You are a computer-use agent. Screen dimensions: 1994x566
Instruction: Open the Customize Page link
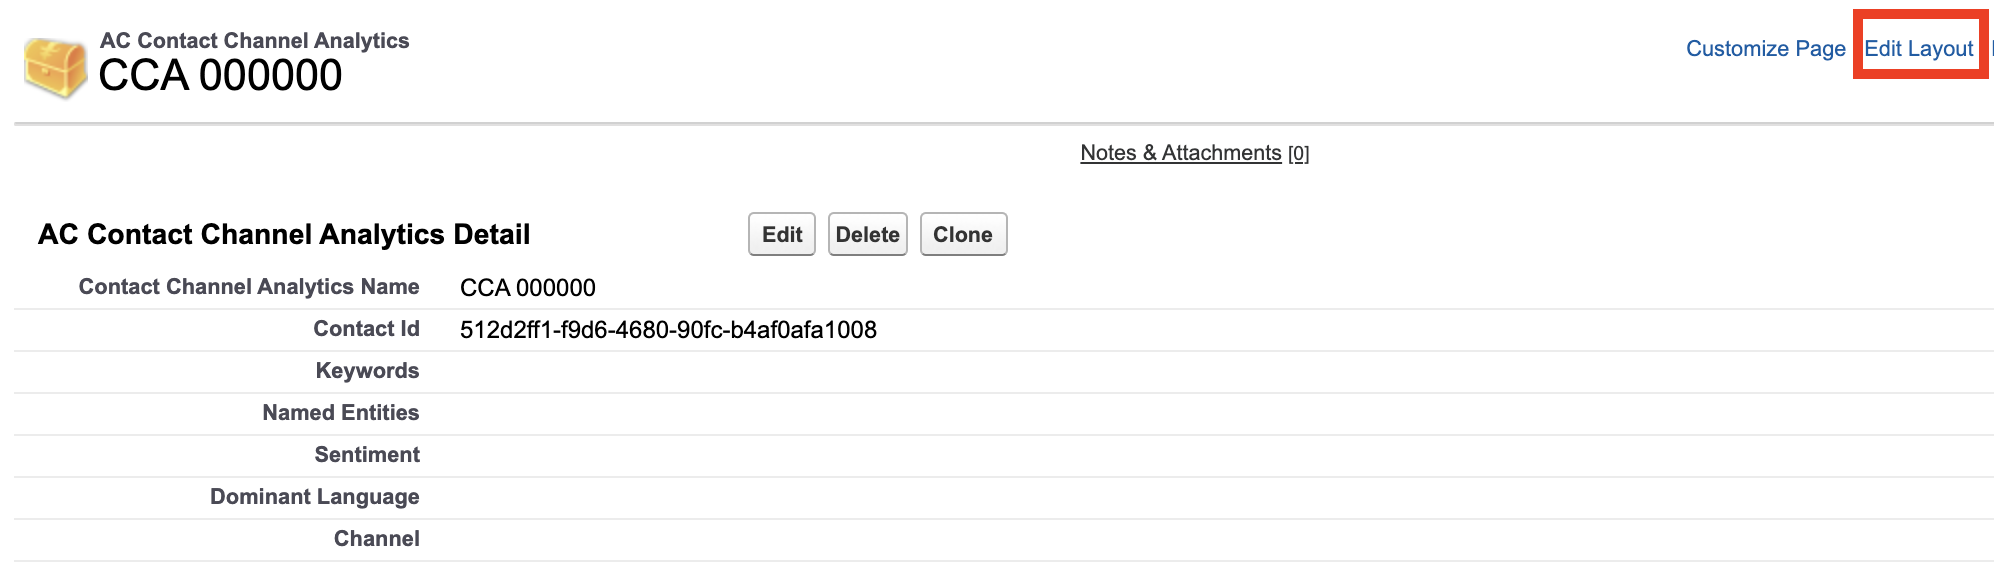(x=1765, y=48)
